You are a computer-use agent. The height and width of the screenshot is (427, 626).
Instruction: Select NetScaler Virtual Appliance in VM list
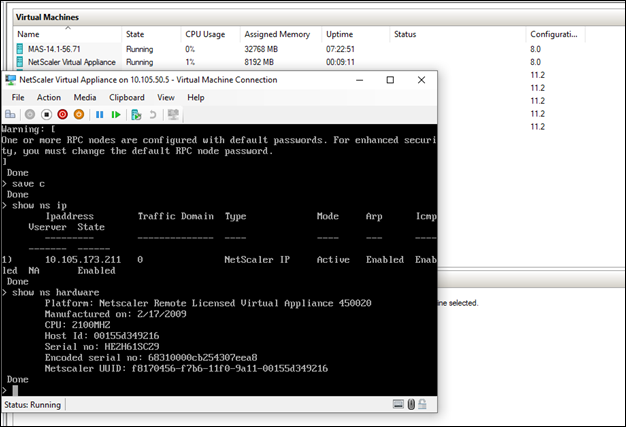point(71,62)
